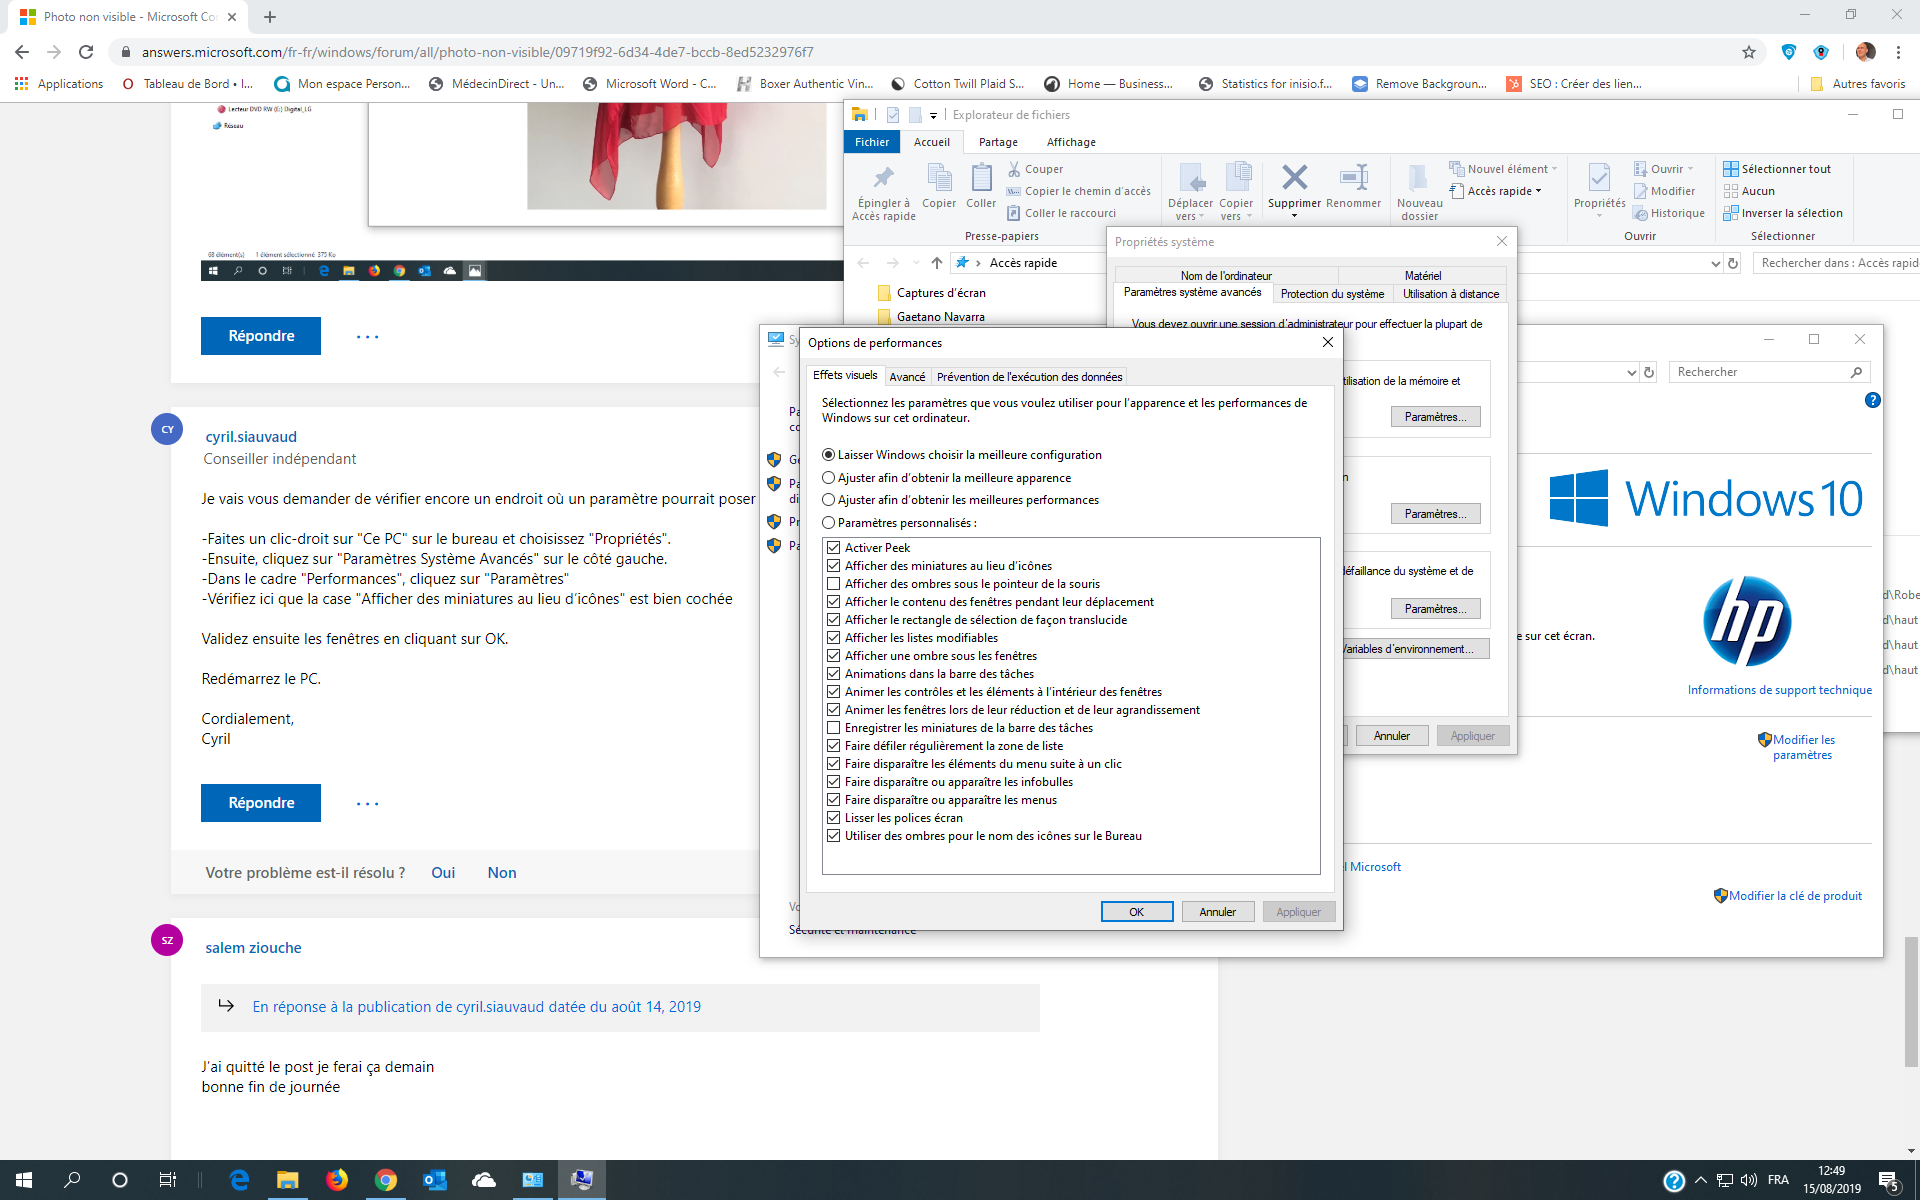Open Firefox from the taskbar
Viewport: 1920px width, 1200px height.
tap(337, 1180)
